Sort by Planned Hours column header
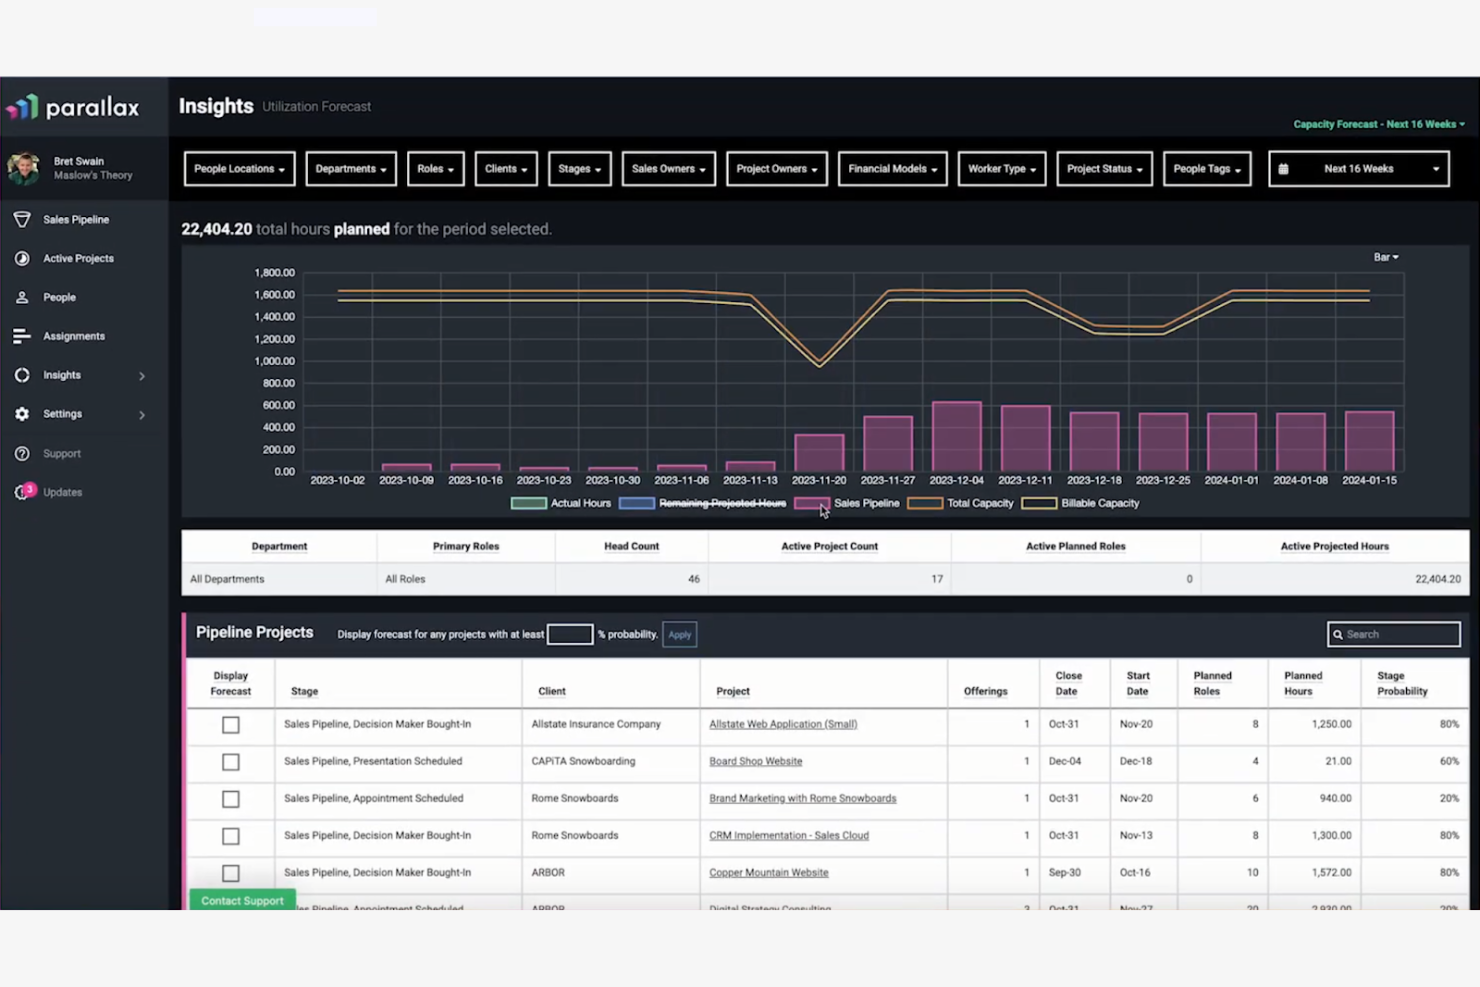The image size is (1480, 987). [x=1303, y=683]
